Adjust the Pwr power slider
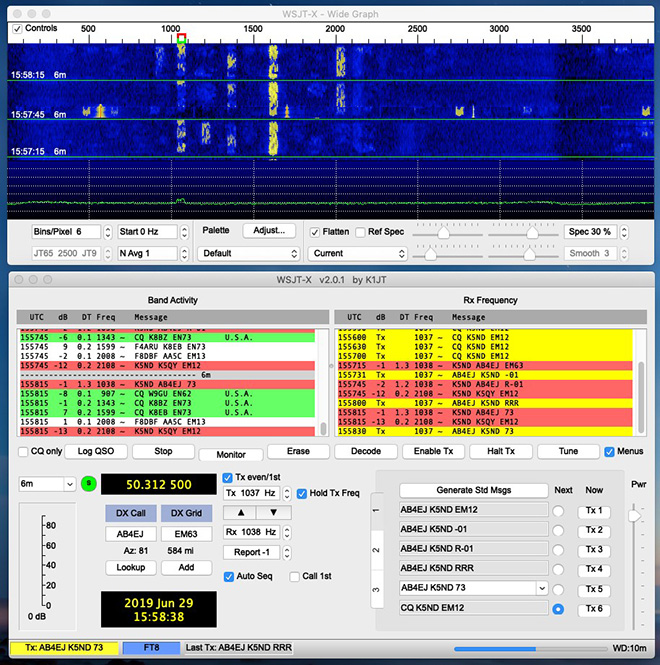This screenshot has height=665, width=660. point(632,515)
